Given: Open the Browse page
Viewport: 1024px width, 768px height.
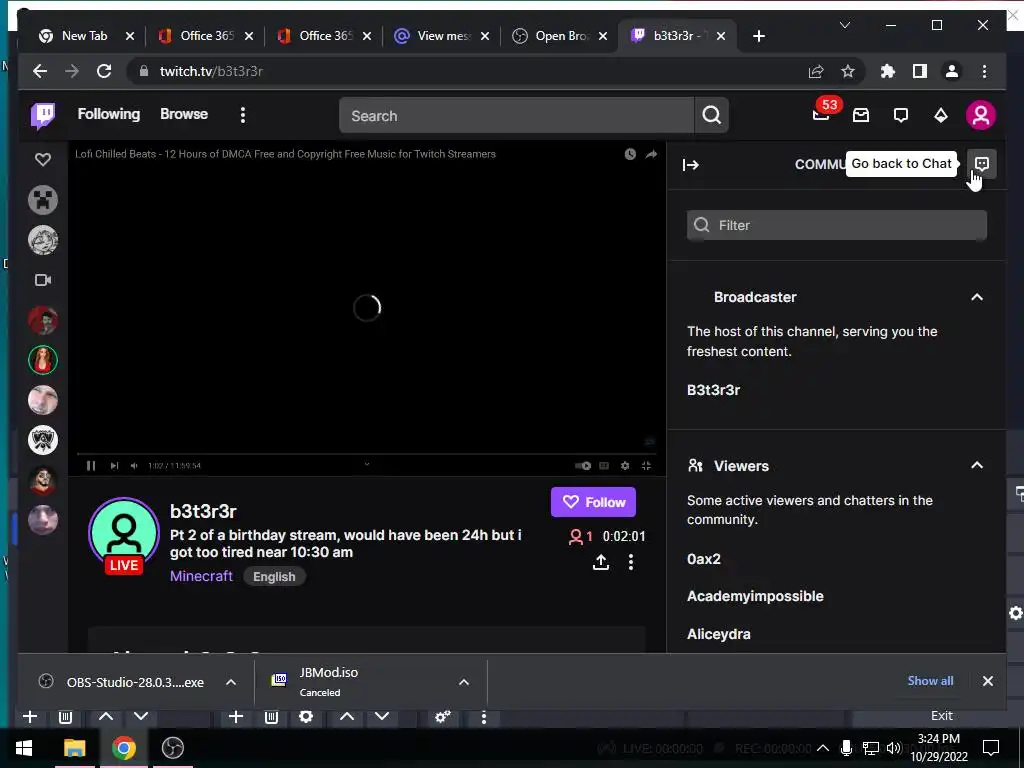Looking at the screenshot, I should coord(184,114).
